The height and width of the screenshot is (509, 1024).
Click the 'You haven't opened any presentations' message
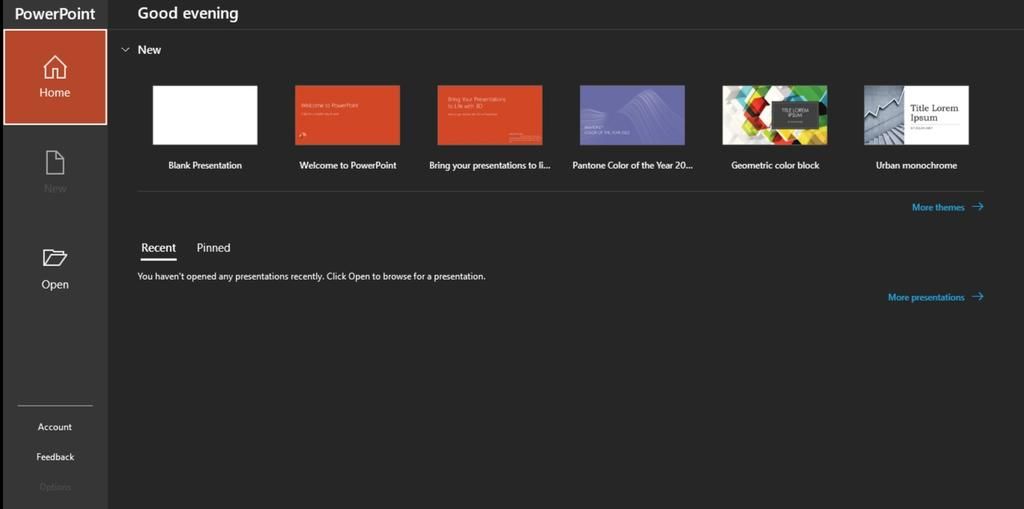pyautogui.click(x=312, y=276)
